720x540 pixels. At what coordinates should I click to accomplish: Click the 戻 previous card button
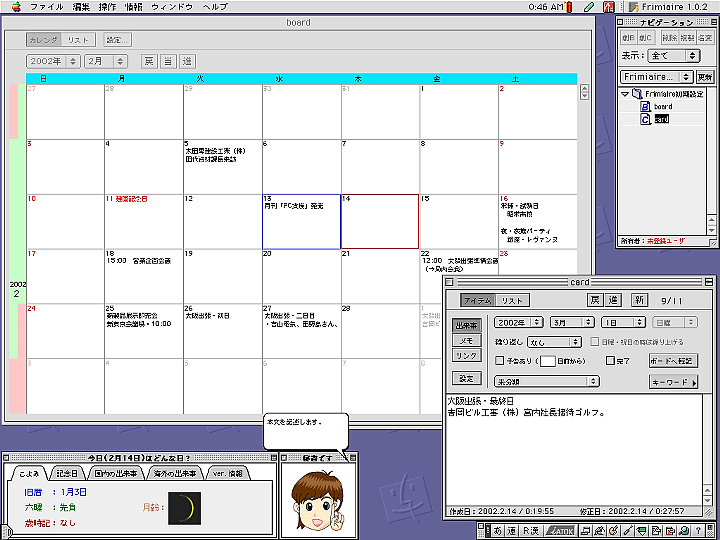[595, 301]
